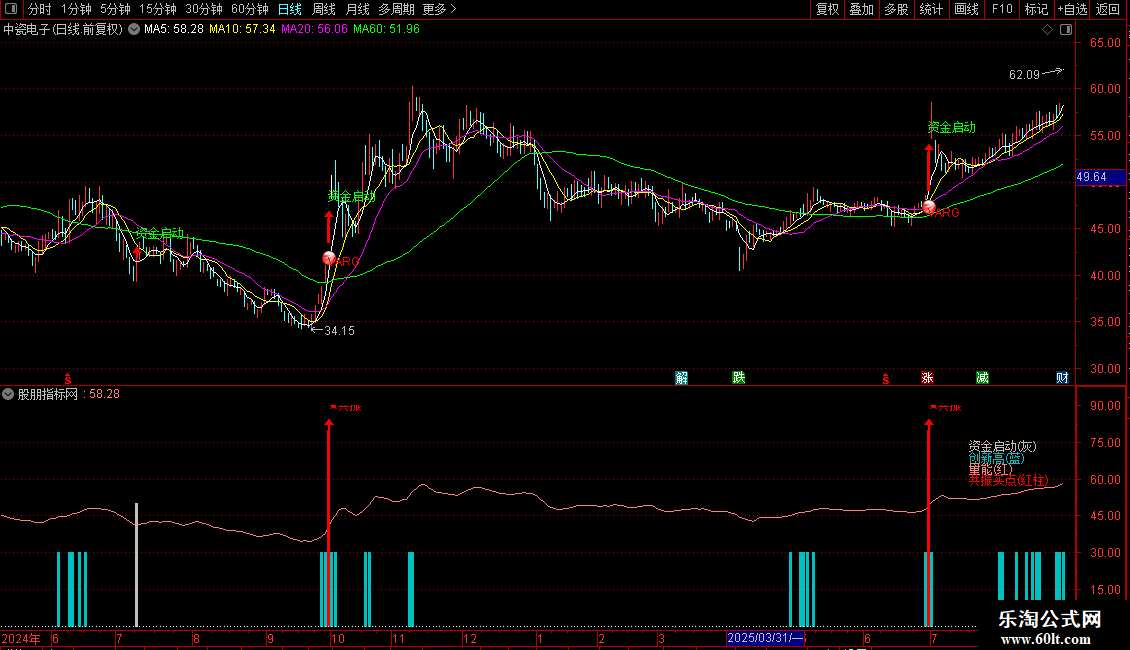The width and height of the screenshot is (1130, 650).
Task: Click the 资金启动 label near October
Action: pos(352,197)
